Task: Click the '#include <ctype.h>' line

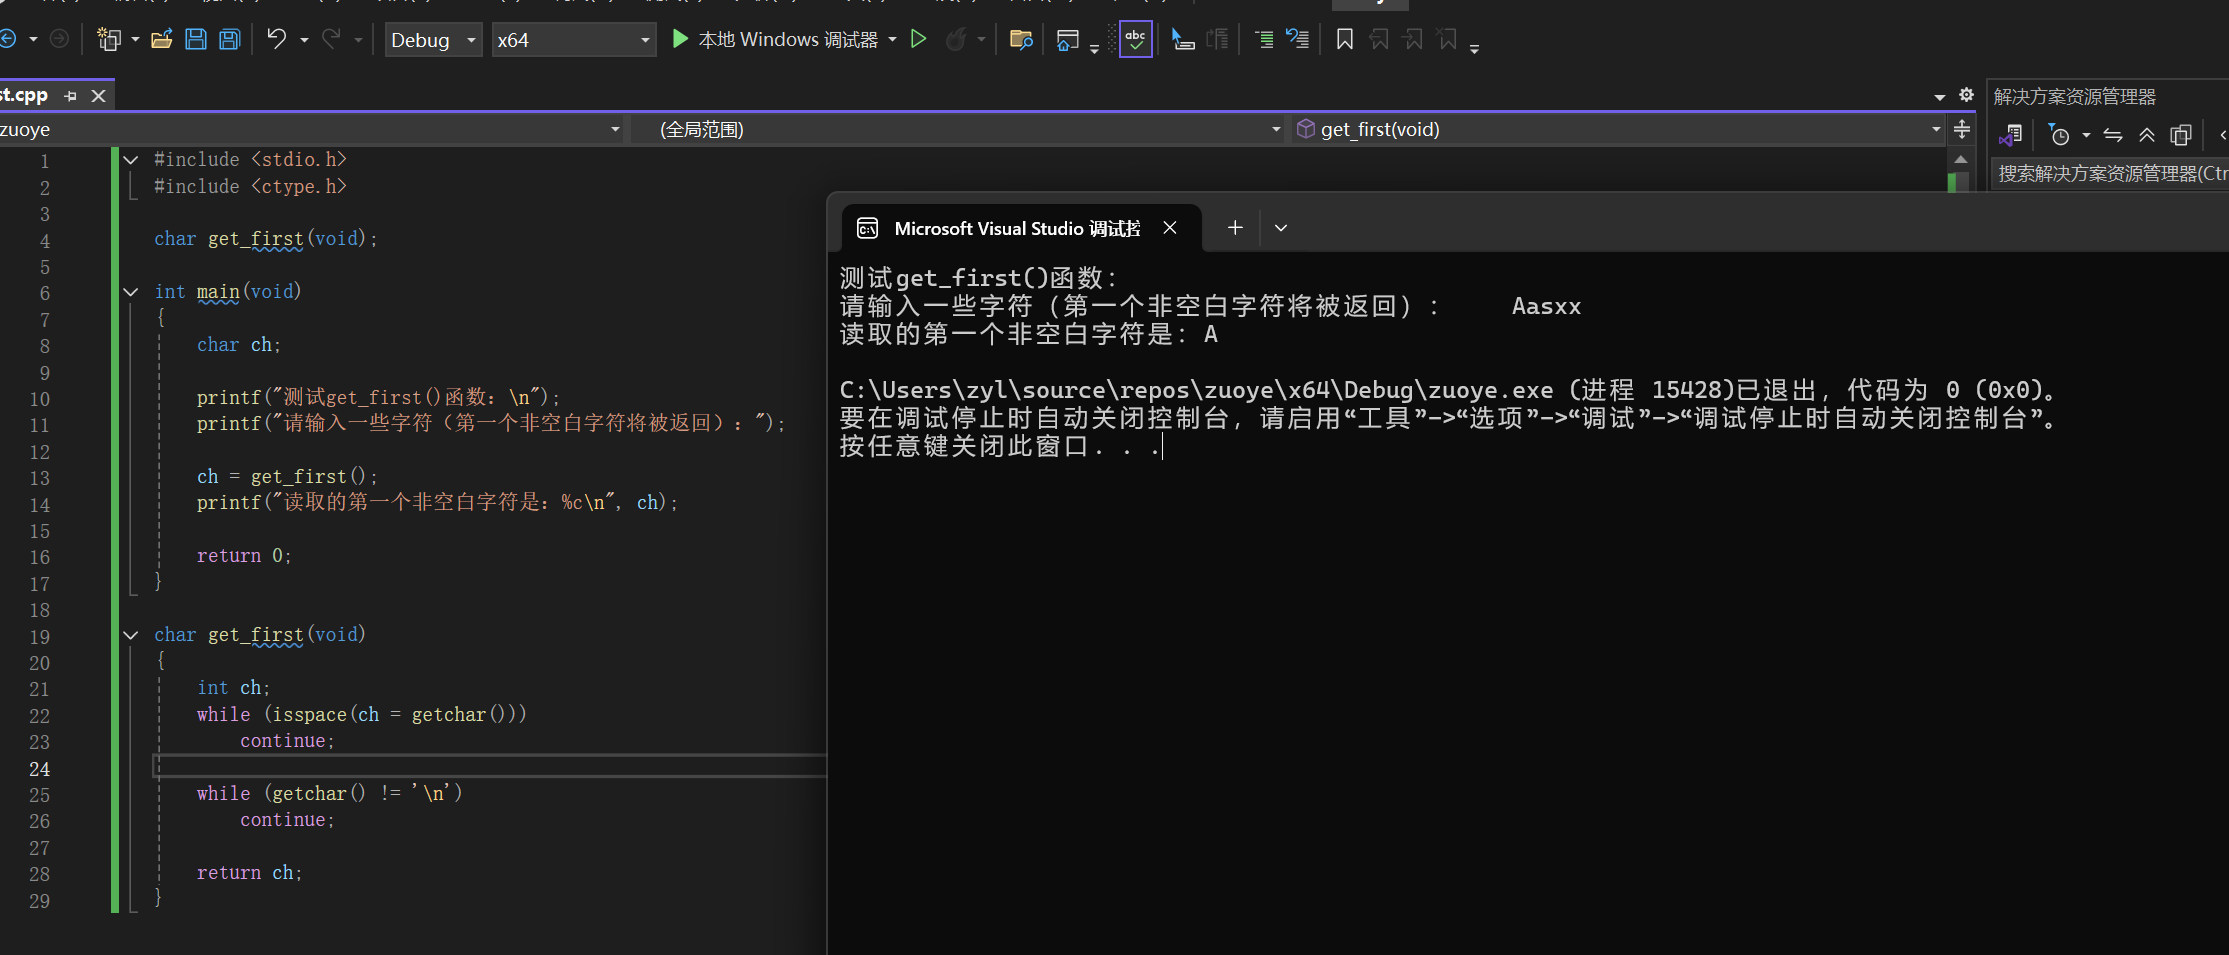Action: 250,187
